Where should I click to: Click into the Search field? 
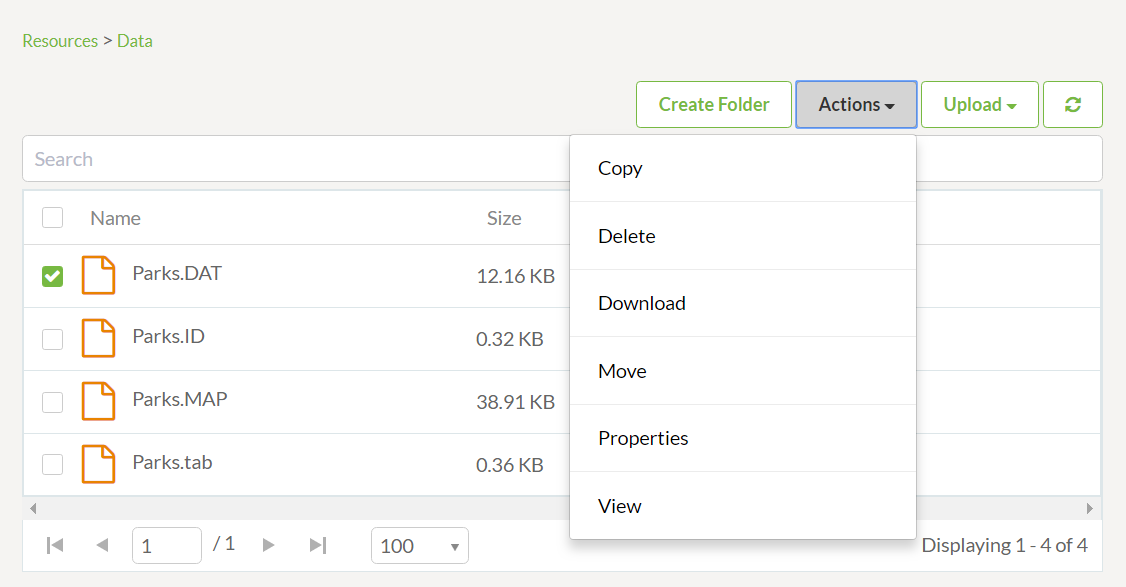(296, 159)
